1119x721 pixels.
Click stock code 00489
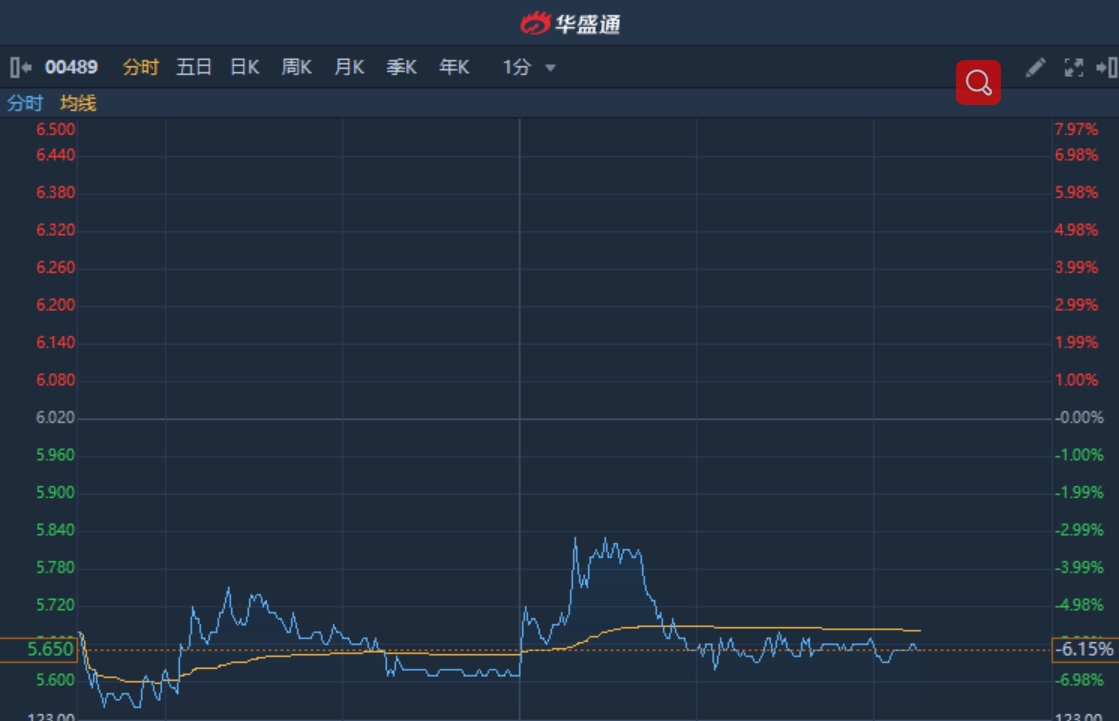coord(71,68)
